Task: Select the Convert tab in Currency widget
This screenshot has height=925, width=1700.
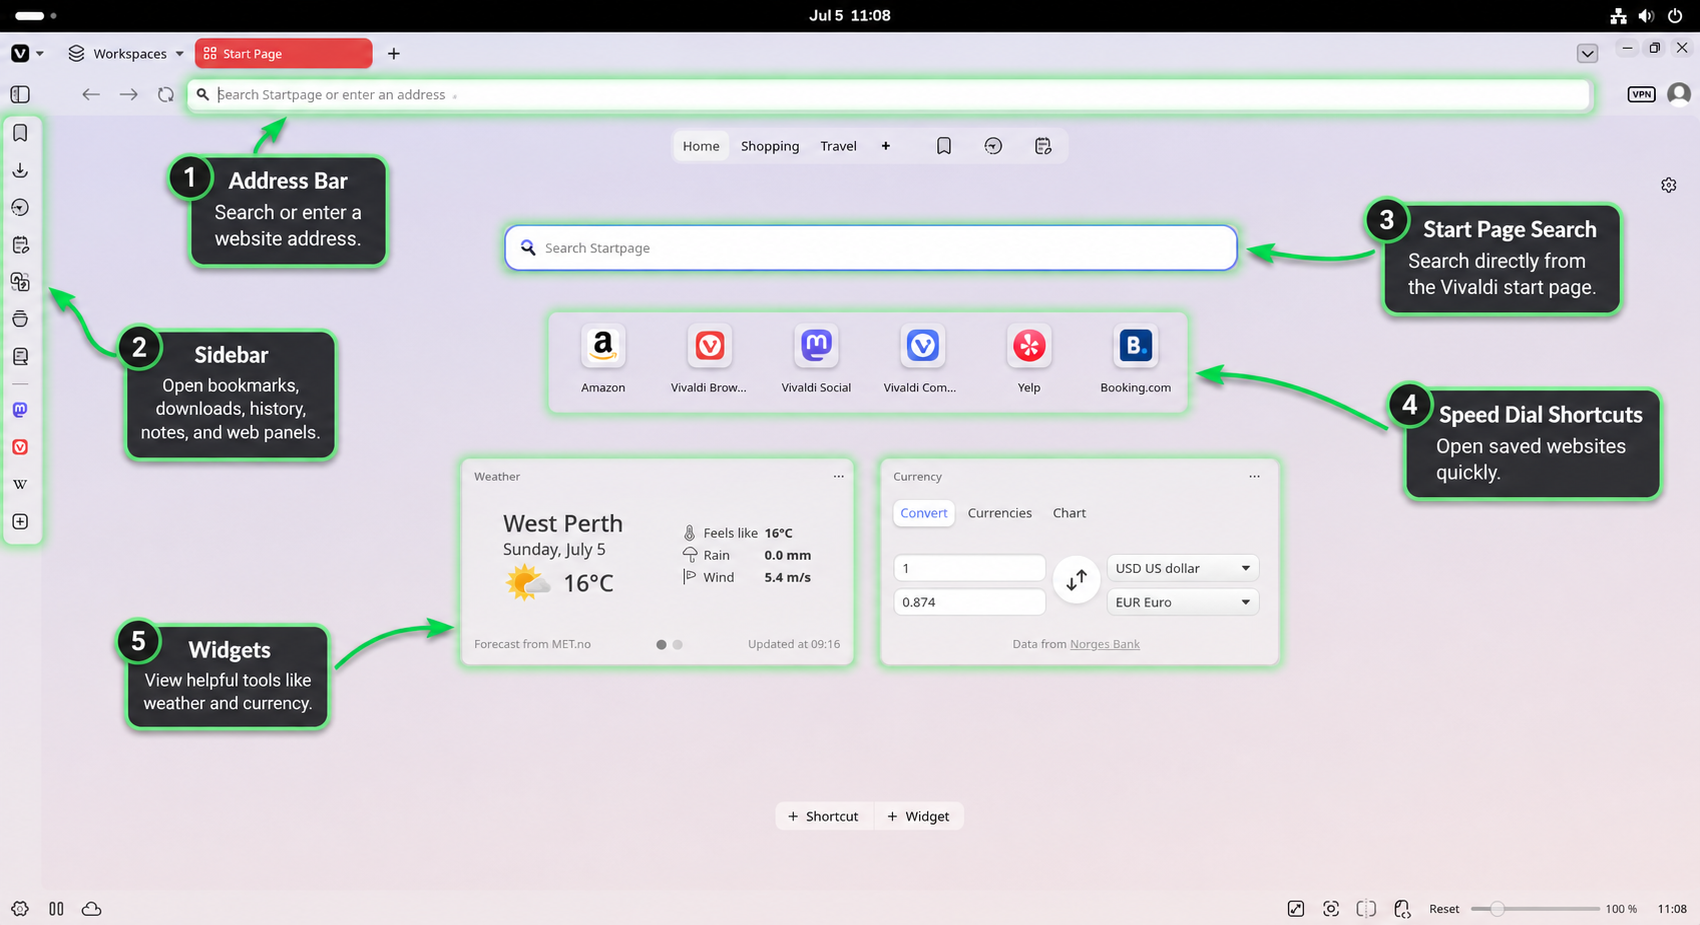Action: 923,513
